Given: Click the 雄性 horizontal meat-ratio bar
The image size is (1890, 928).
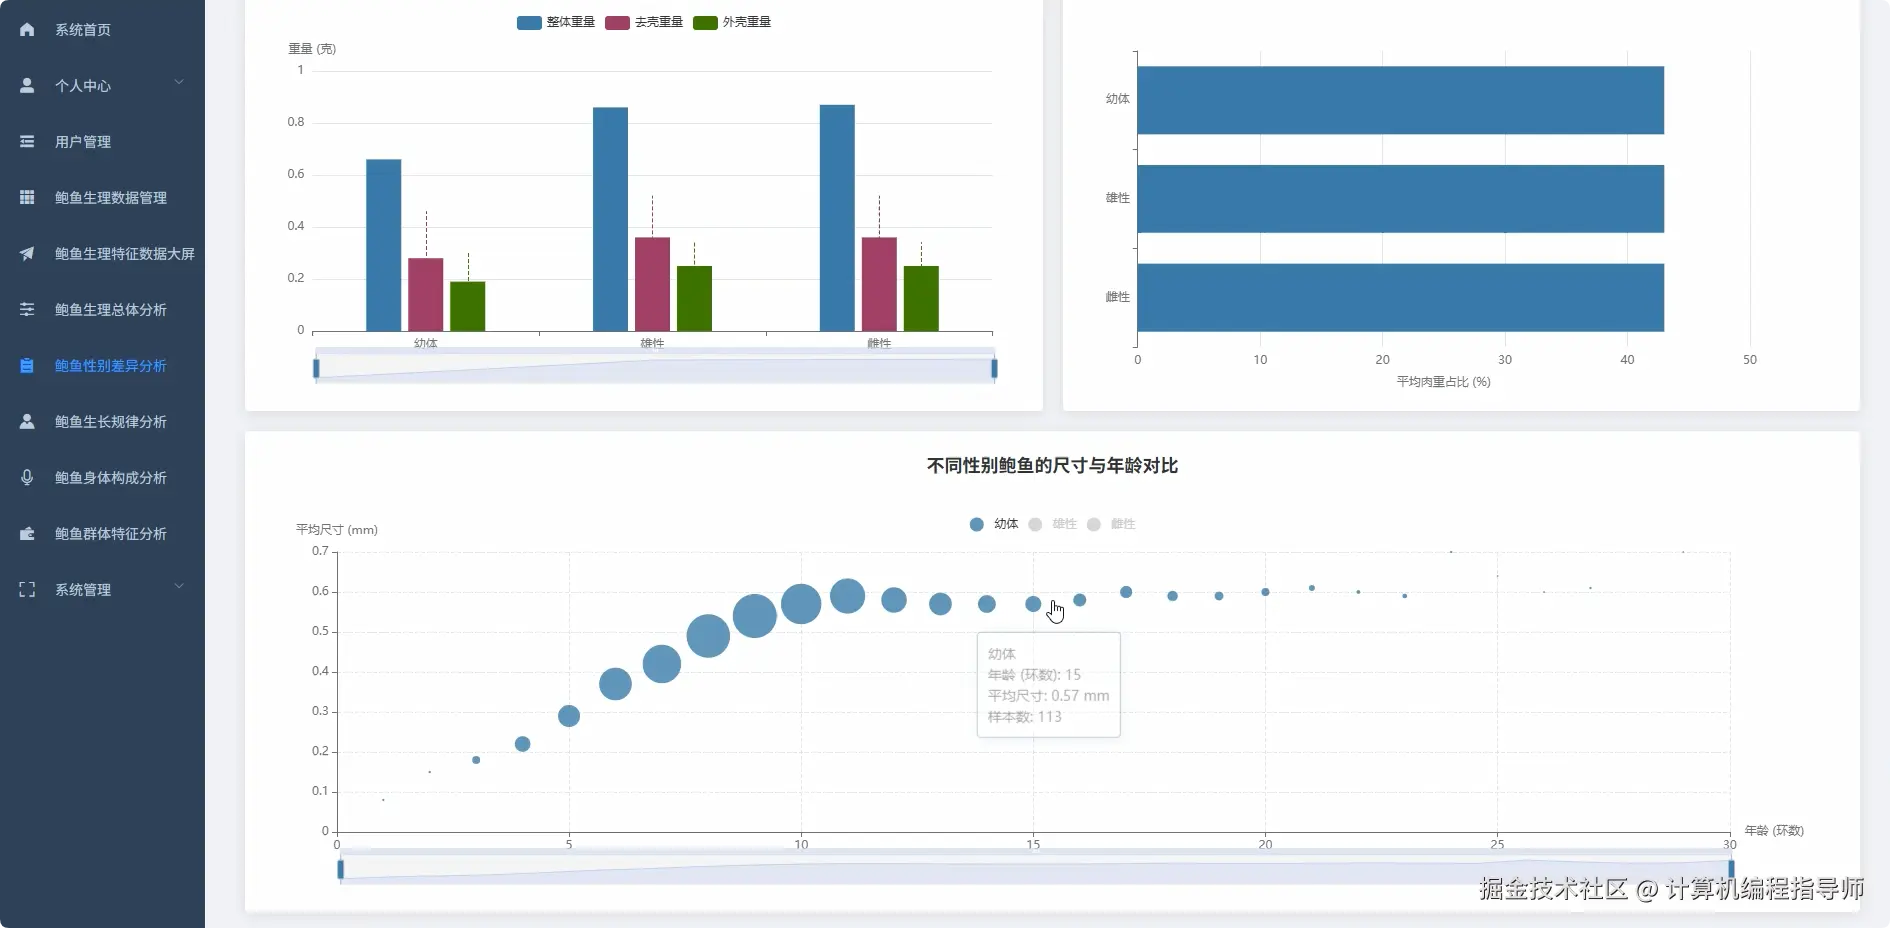Looking at the screenshot, I should [x=1400, y=199].
